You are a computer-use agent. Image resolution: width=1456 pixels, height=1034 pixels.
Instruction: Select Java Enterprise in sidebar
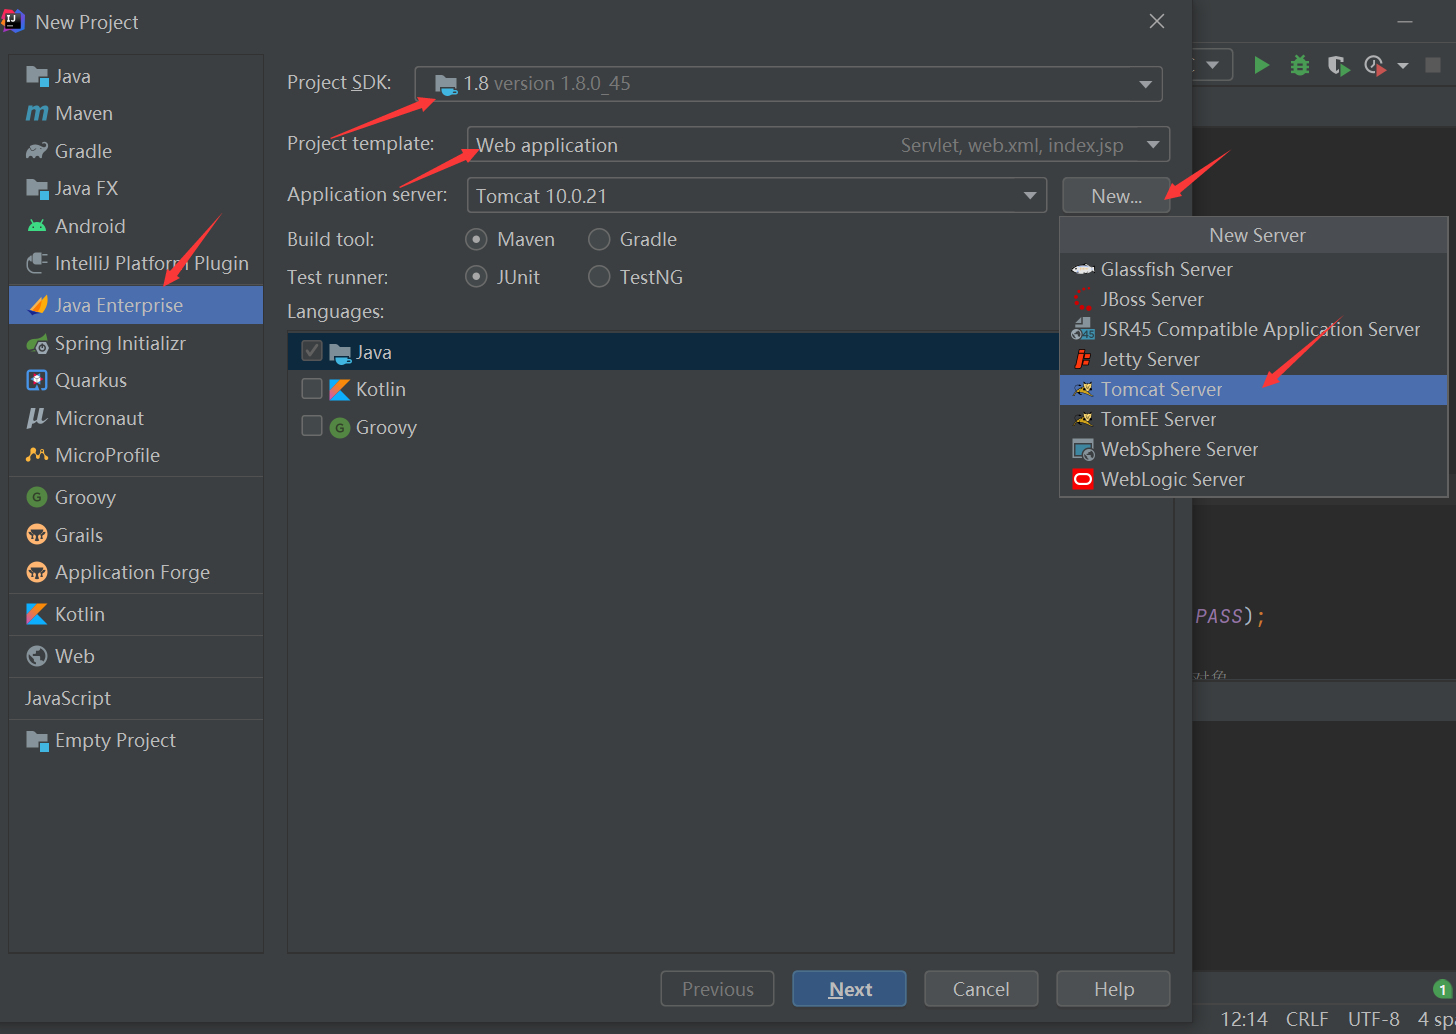coord(136,305)
